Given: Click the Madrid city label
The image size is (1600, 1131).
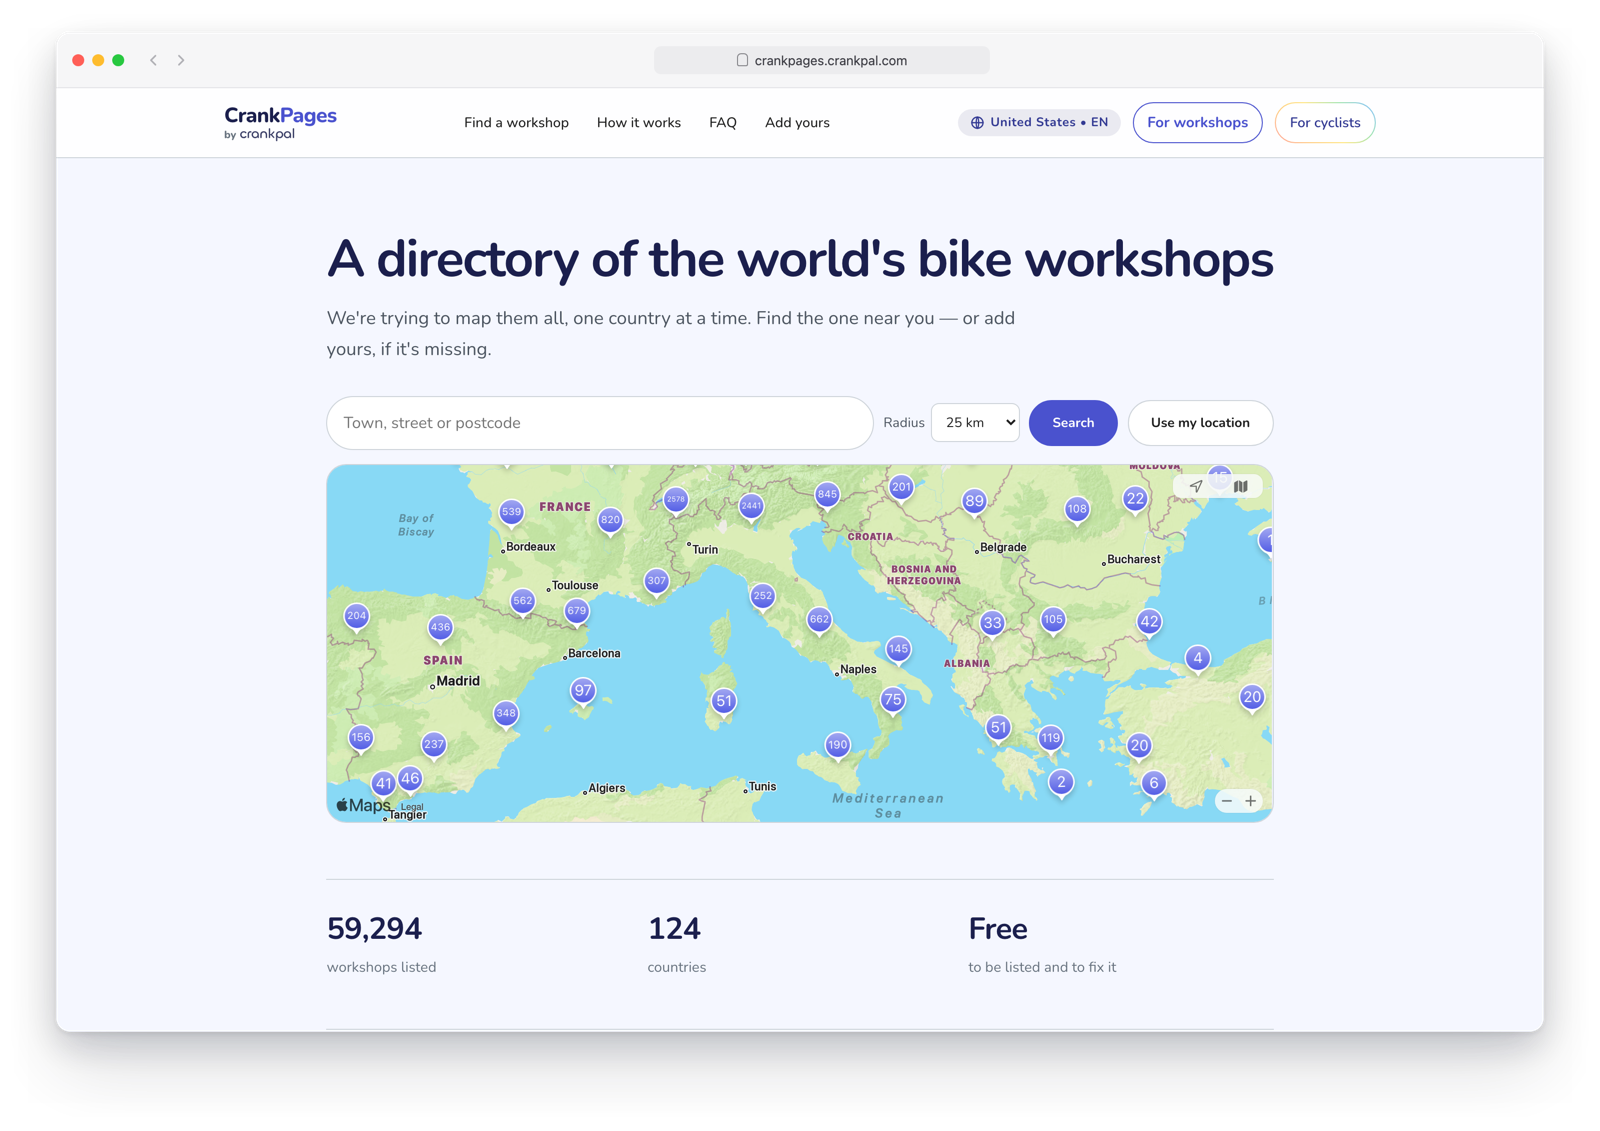Looking at the screenshot, I should 458,681.
